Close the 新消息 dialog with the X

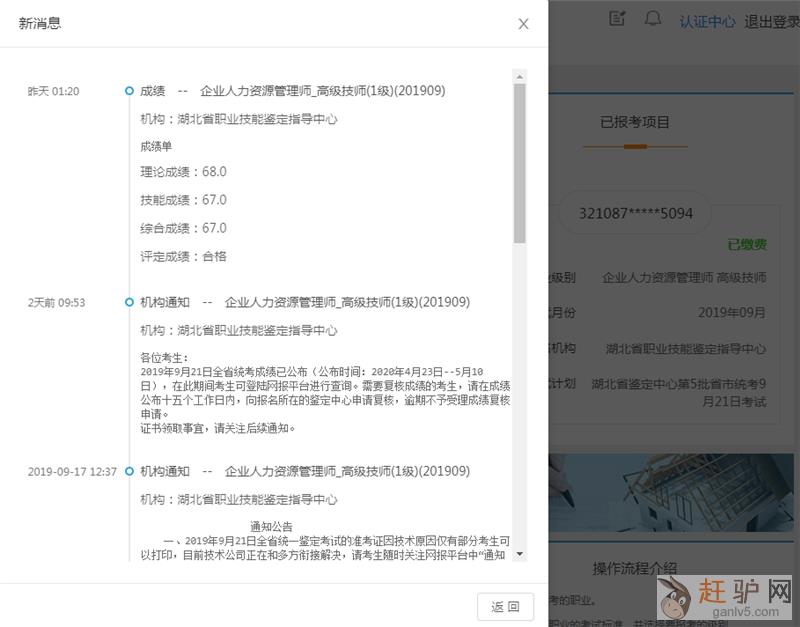click(523, 24)
